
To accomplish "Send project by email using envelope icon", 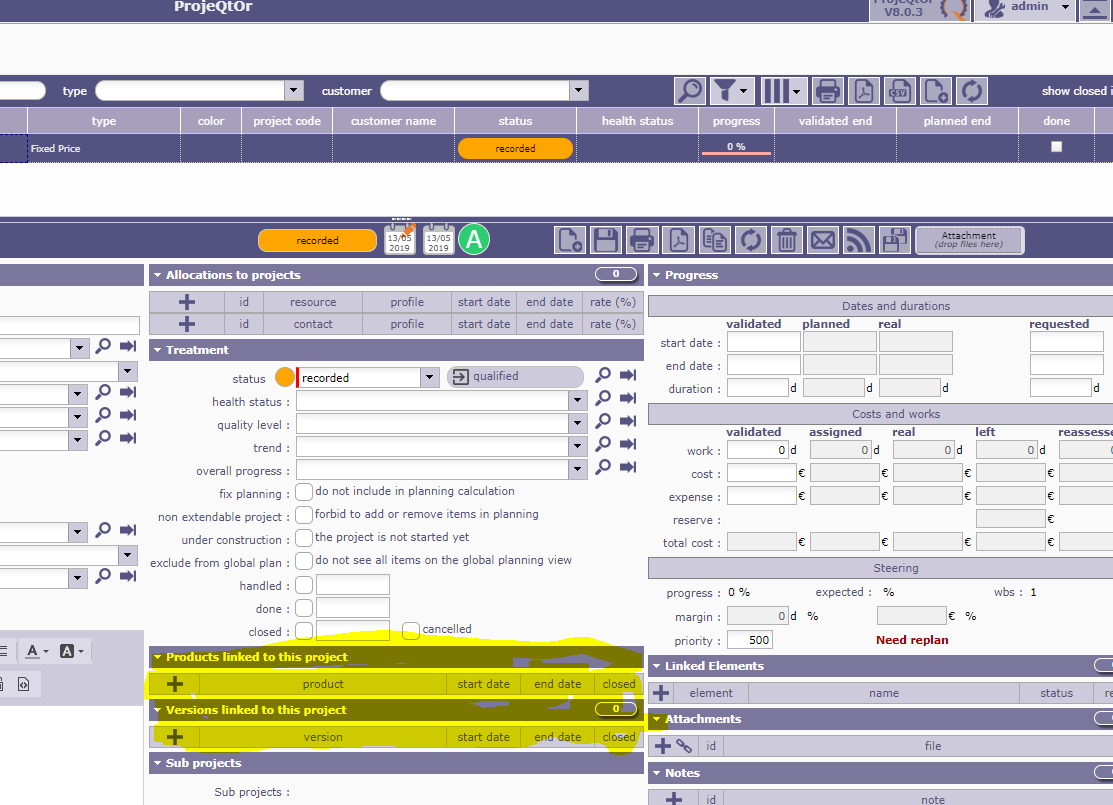I will pos(823,240).
